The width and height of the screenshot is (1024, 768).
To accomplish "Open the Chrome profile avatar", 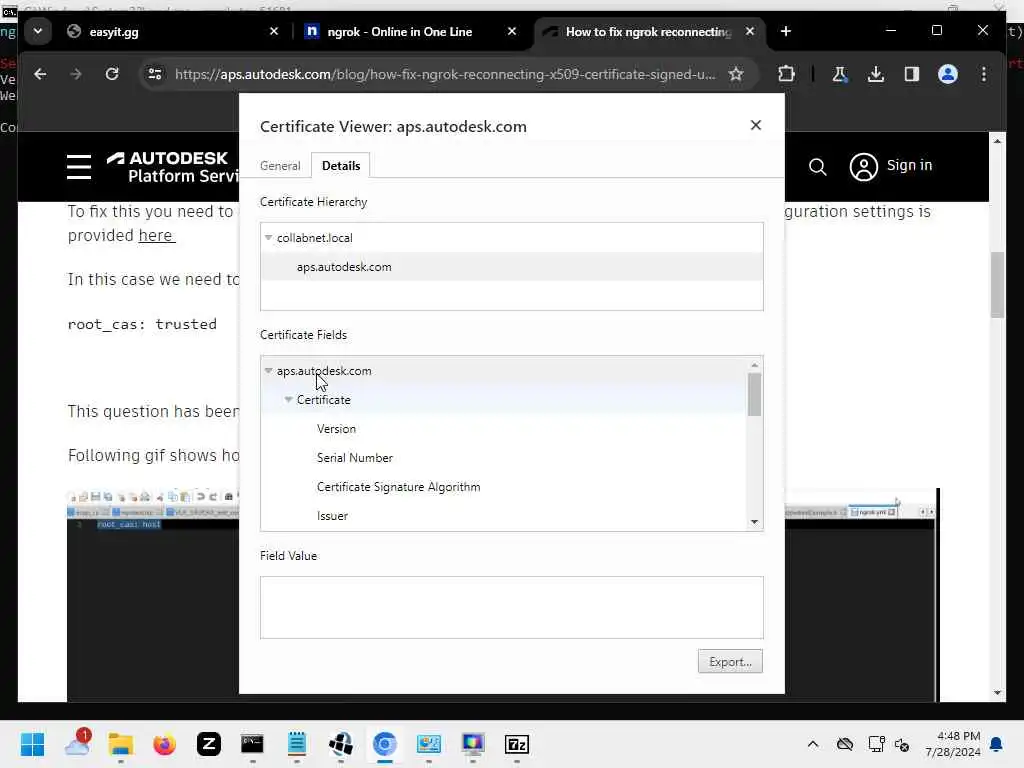I will coord(948,74).
